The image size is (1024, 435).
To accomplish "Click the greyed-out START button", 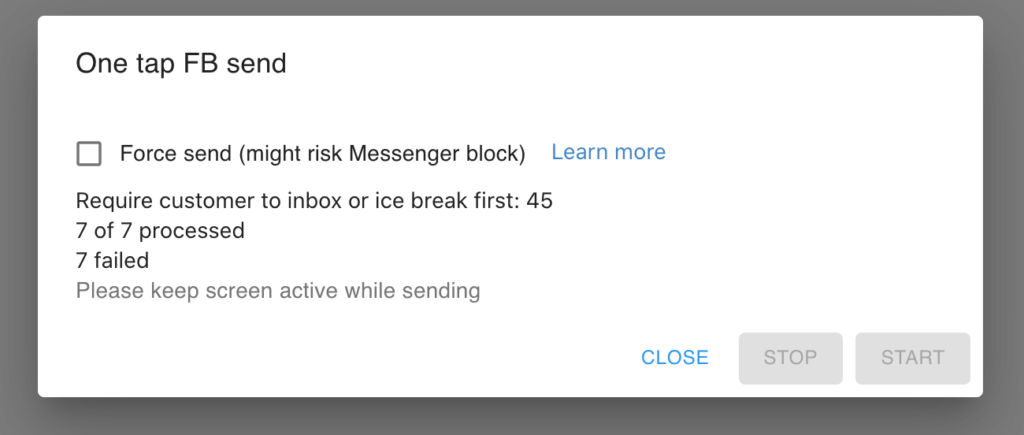I will point(912,358).
